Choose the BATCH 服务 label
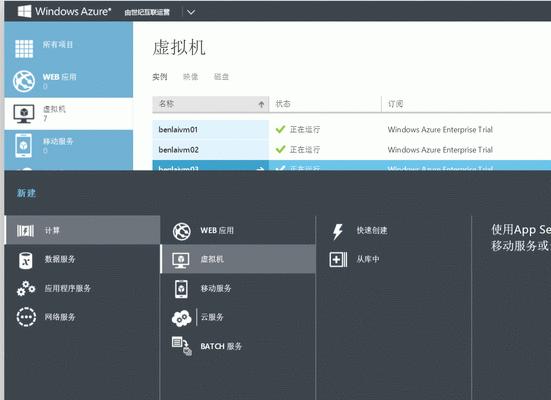Screen dimensions: 551x400 point(221,346)
